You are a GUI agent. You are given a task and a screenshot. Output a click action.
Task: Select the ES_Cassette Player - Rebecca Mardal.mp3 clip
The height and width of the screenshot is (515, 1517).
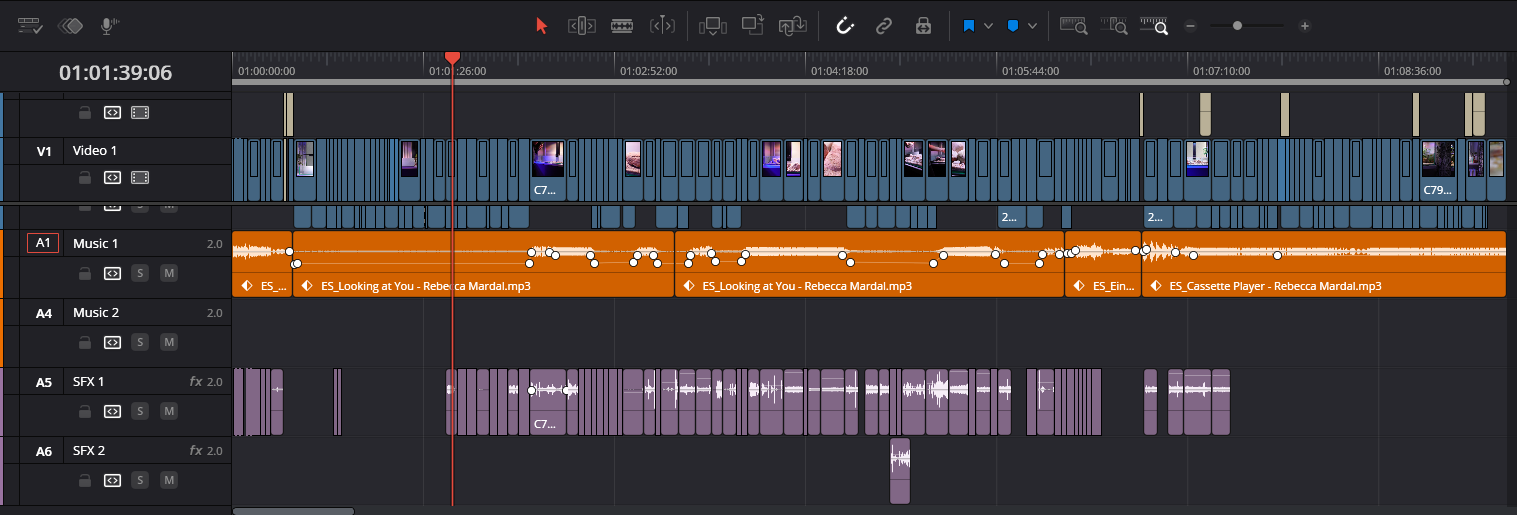[1323, 264]
